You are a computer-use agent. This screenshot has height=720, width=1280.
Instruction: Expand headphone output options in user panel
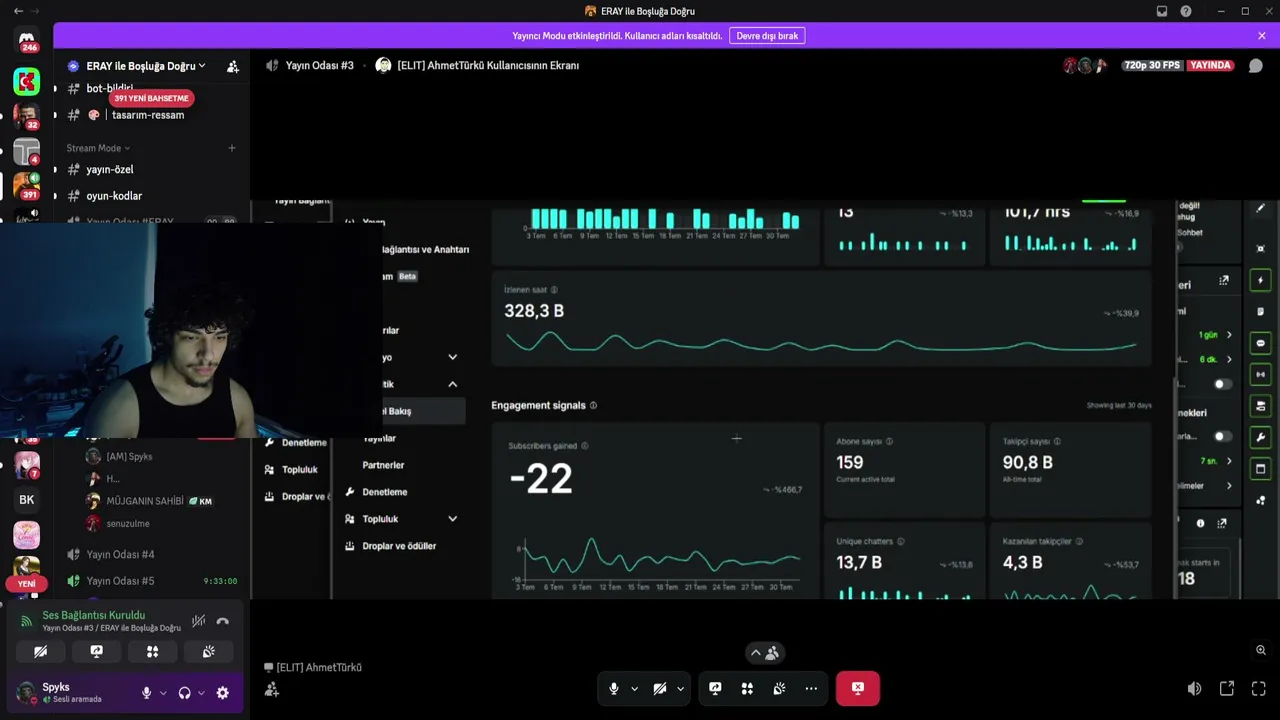[x=201, y=693]
